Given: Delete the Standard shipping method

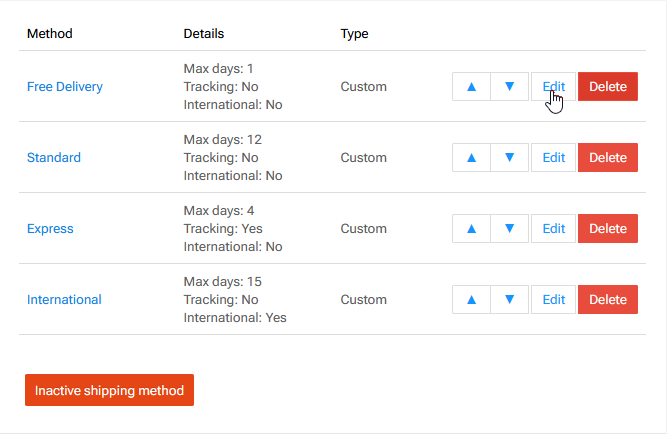Looking at the screenshot, I should [x=607, y=158].
